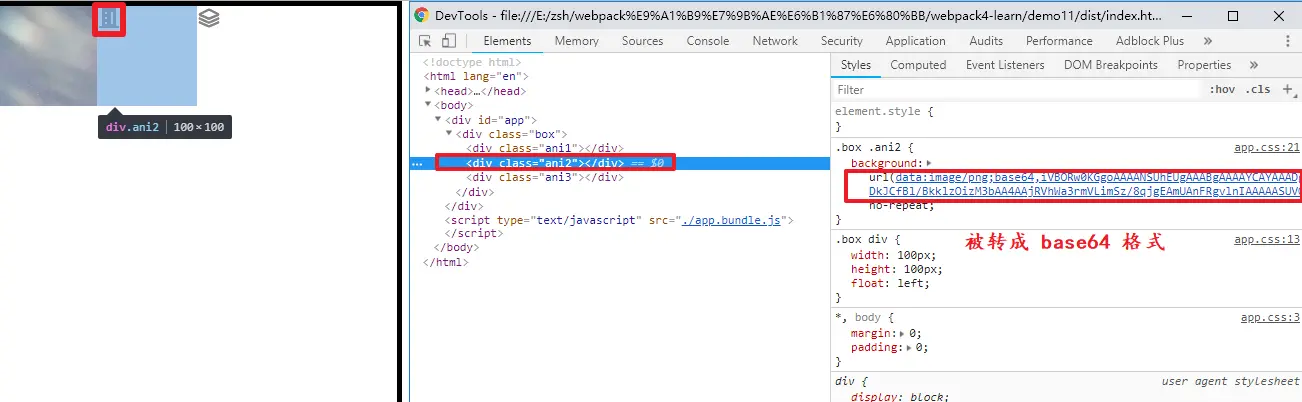Open the Adblock Plus panel tab
The width and height of the screenshot is (1302, 402).
click(x=1150, y=41)
